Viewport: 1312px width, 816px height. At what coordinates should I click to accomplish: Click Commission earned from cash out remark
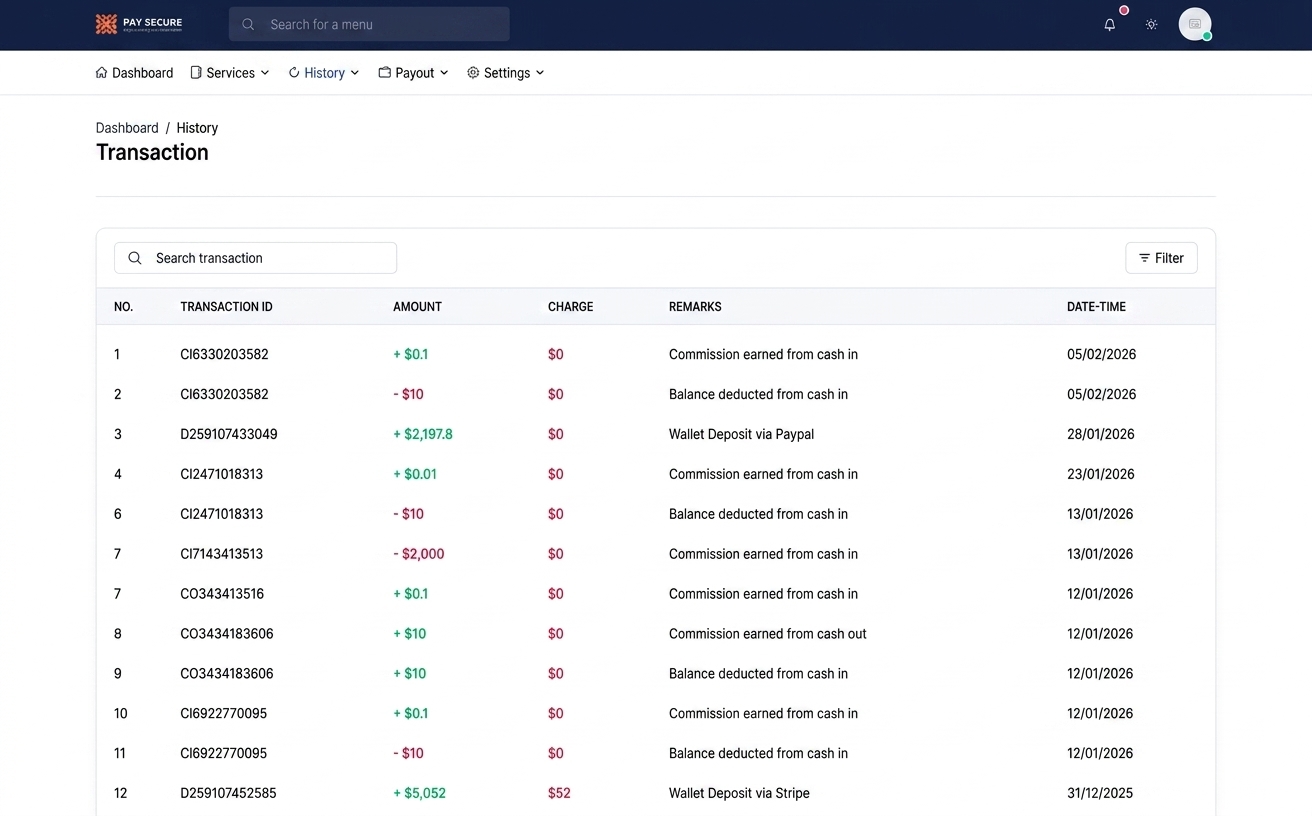(768, 634)
